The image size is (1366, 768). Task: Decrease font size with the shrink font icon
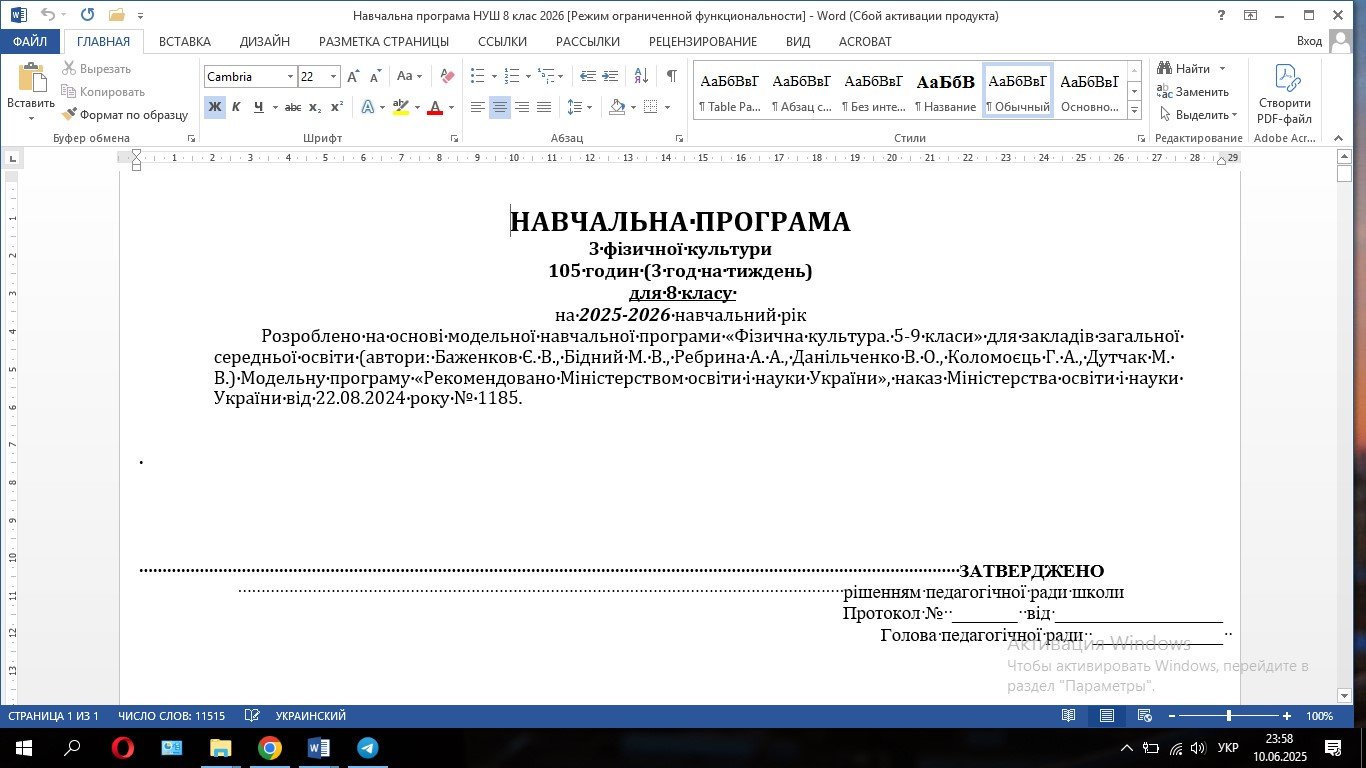coord(375,76)
